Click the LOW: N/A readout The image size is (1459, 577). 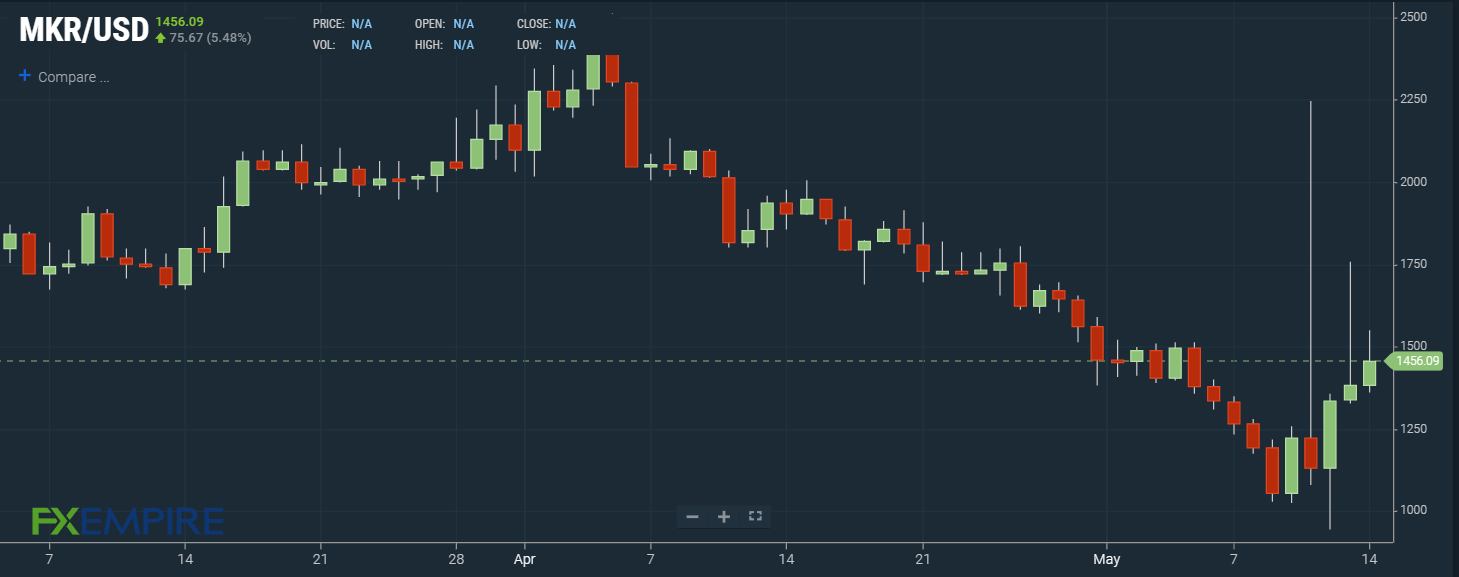click(x=546, y=45)
